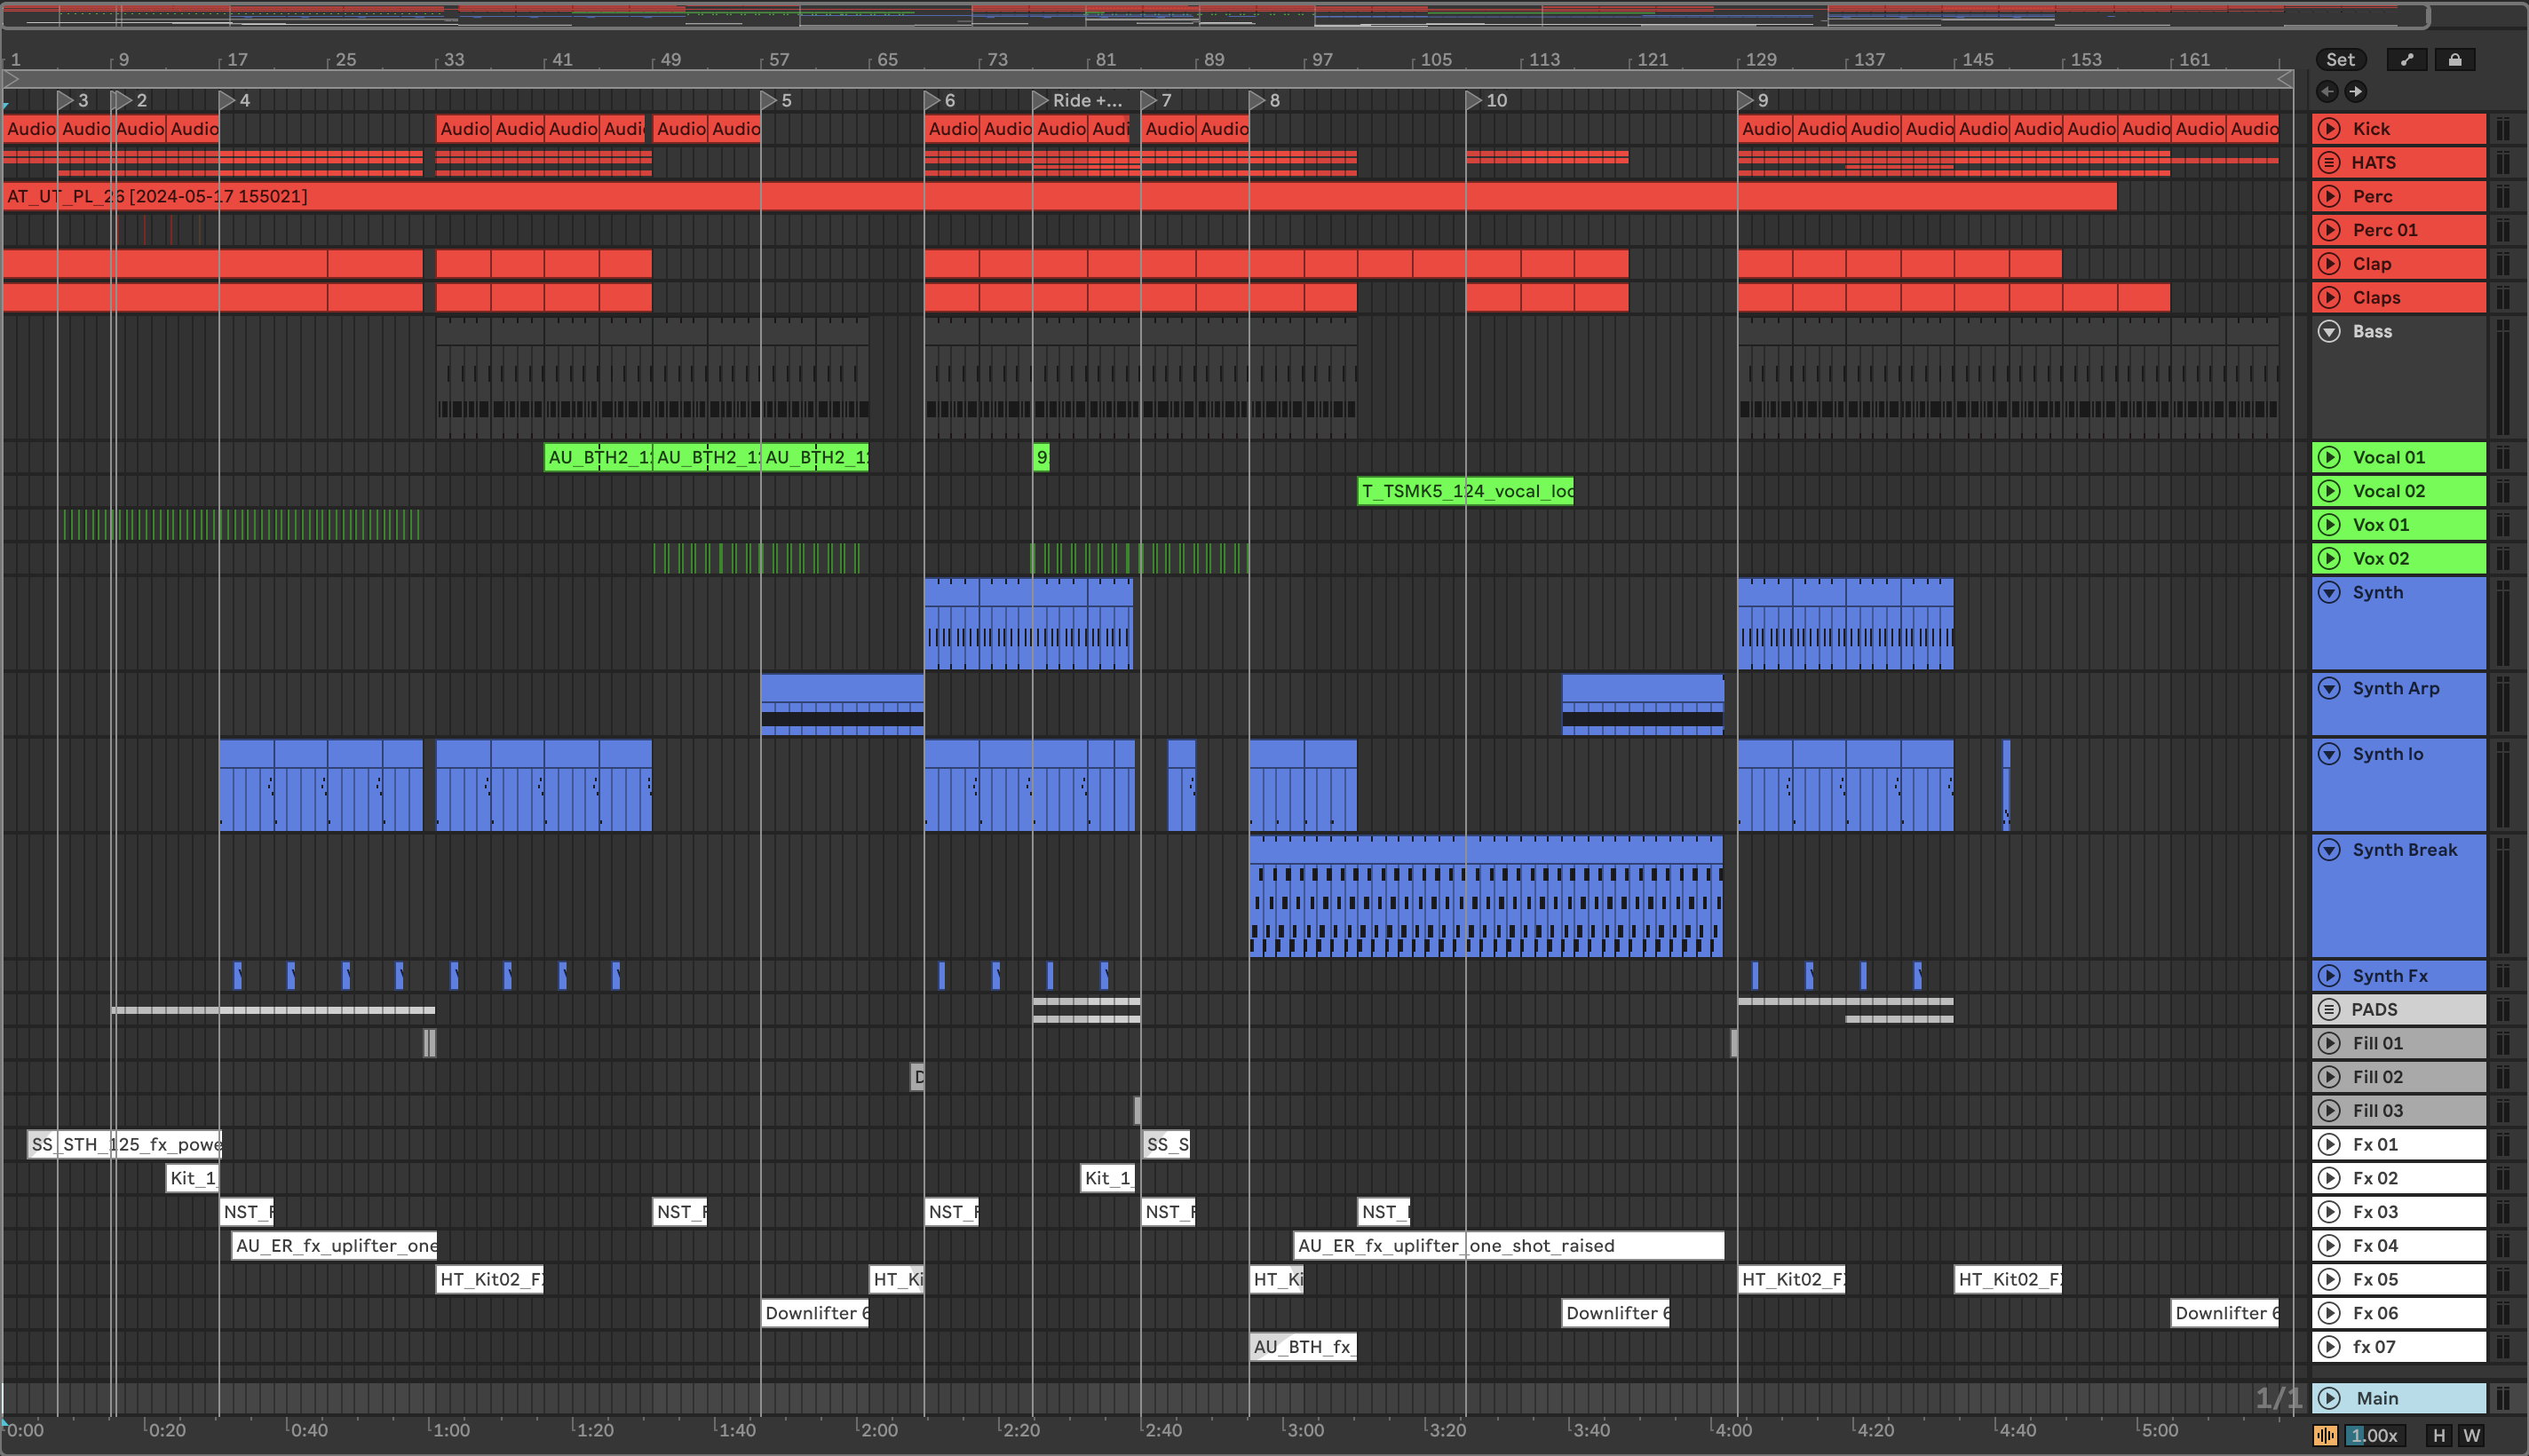Click the round arrow icon on Clap track

pyautogui.click(x=2329, y=264)
